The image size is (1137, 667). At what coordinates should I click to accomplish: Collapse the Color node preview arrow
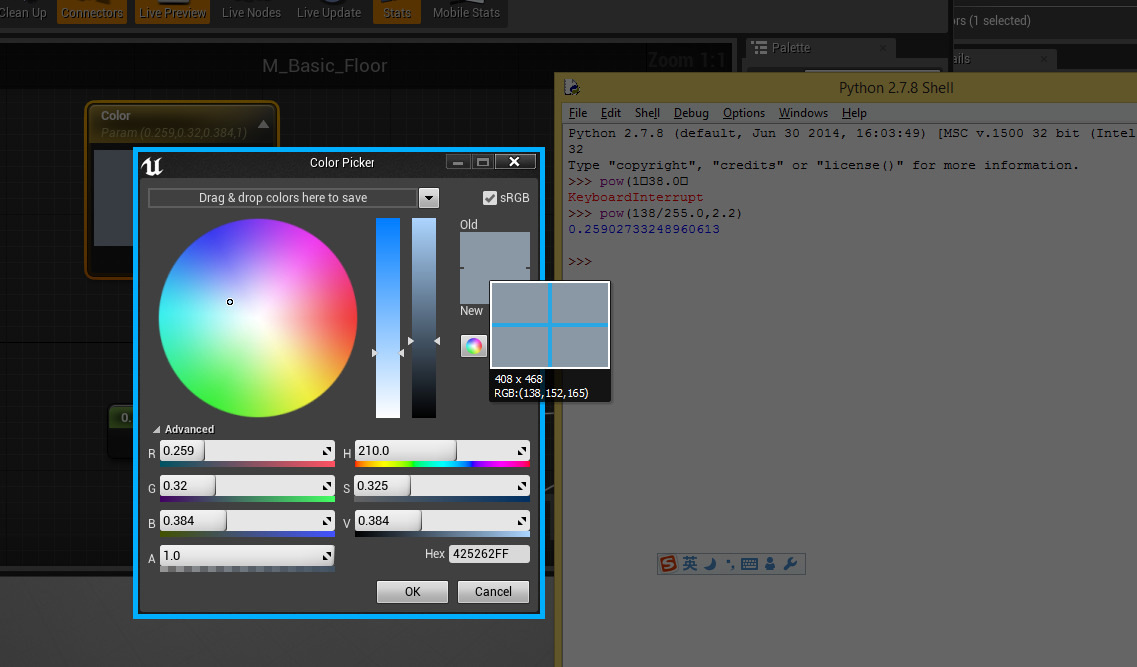point(263,124)
